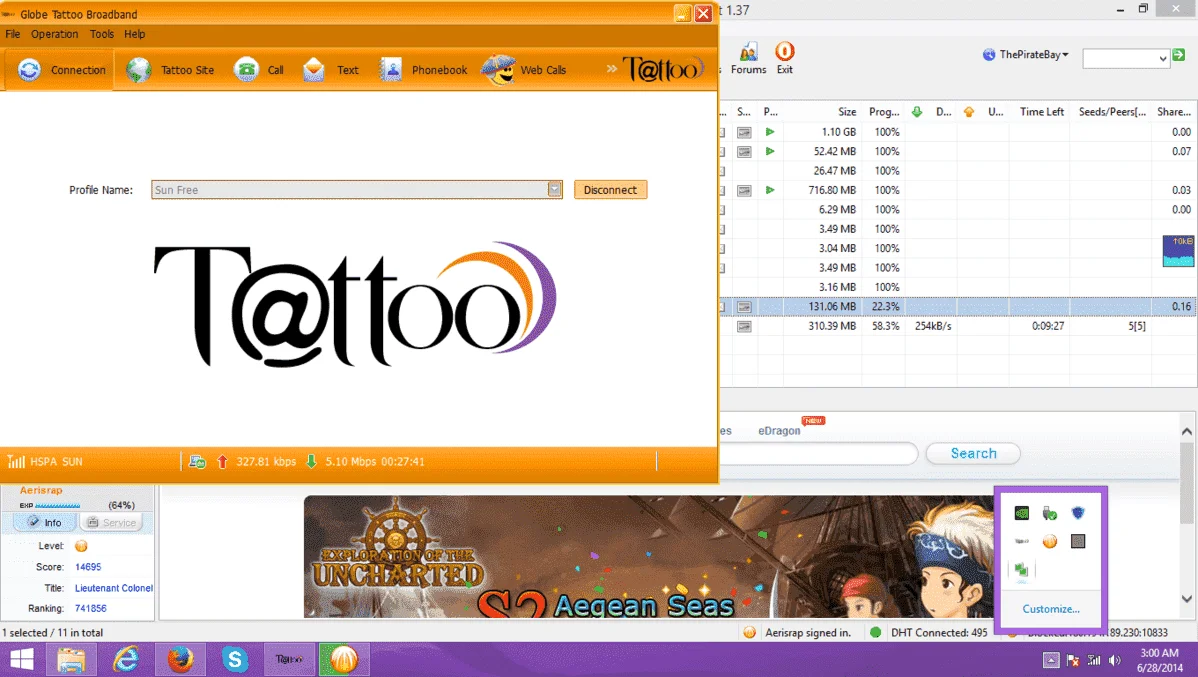The width and height of the screenshot is (1198, 677).
Task: Click Safely Remove Hardware tray icon
Action: tap(1050, 513)
